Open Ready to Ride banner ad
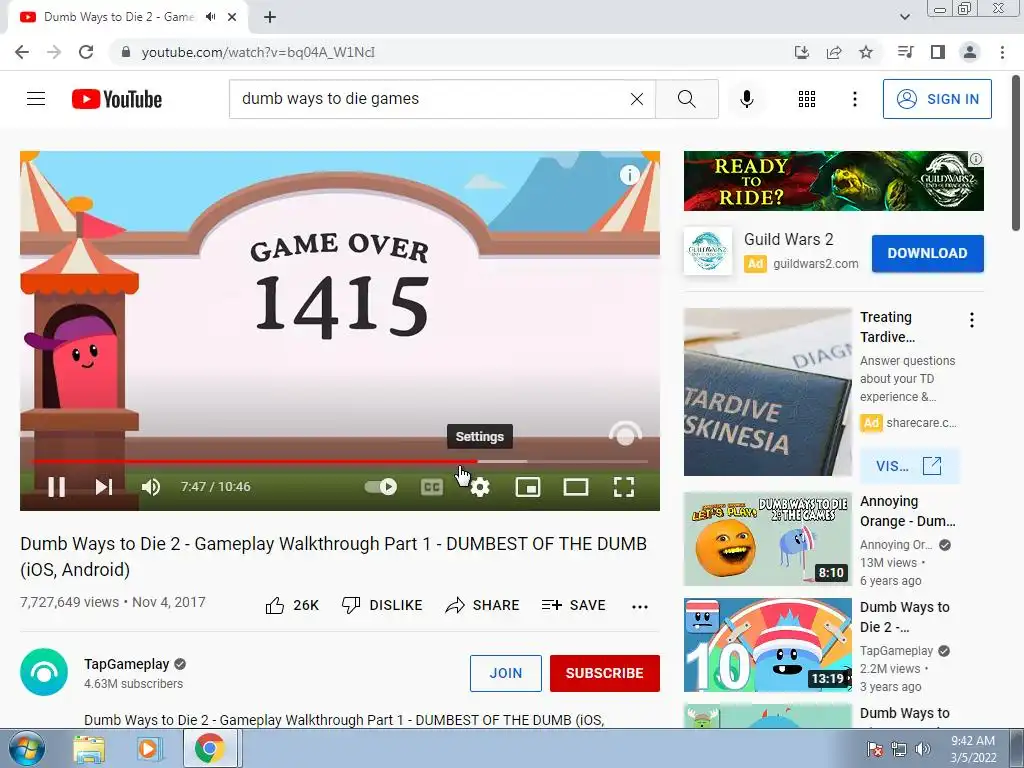Screen dimensions: 1024x768 pos(833,181)
